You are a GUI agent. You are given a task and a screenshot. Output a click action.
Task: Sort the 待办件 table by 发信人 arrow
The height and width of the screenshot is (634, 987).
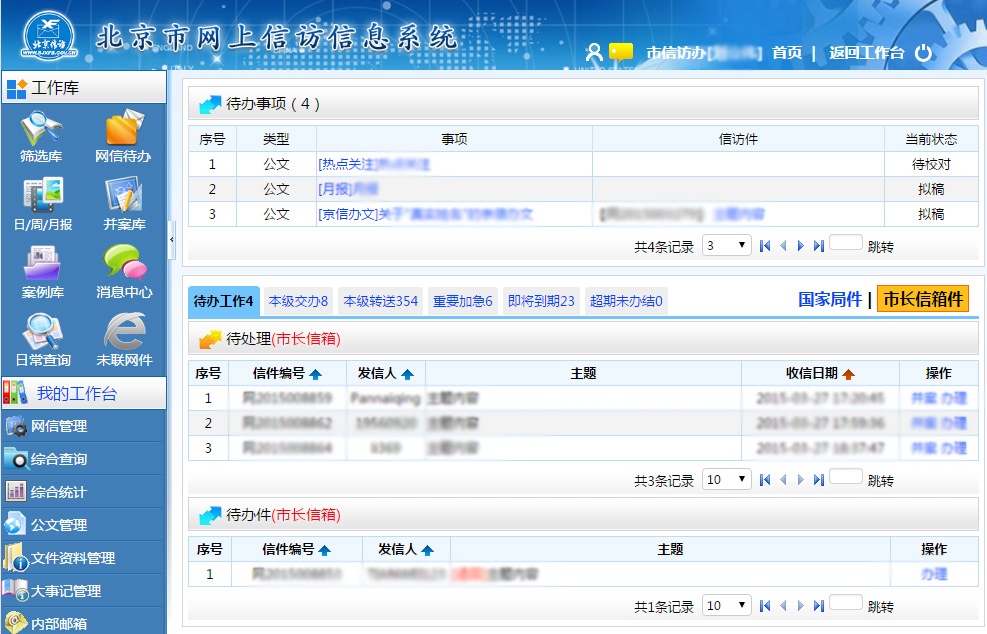pos(428,550)
